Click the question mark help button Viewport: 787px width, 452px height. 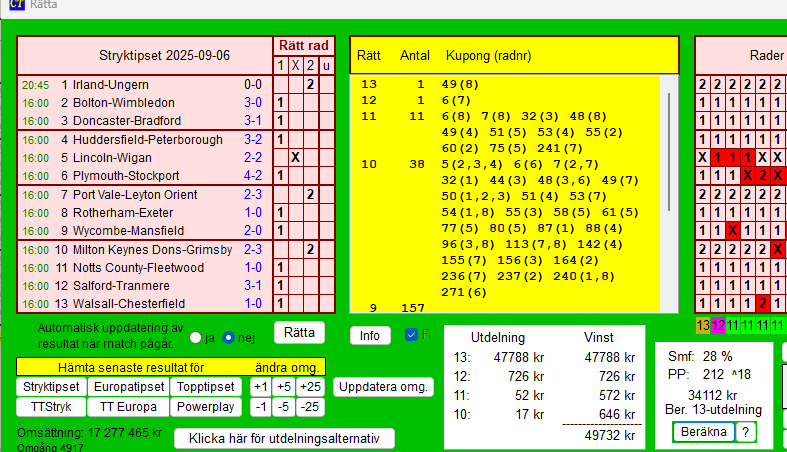tap(747, 432)
